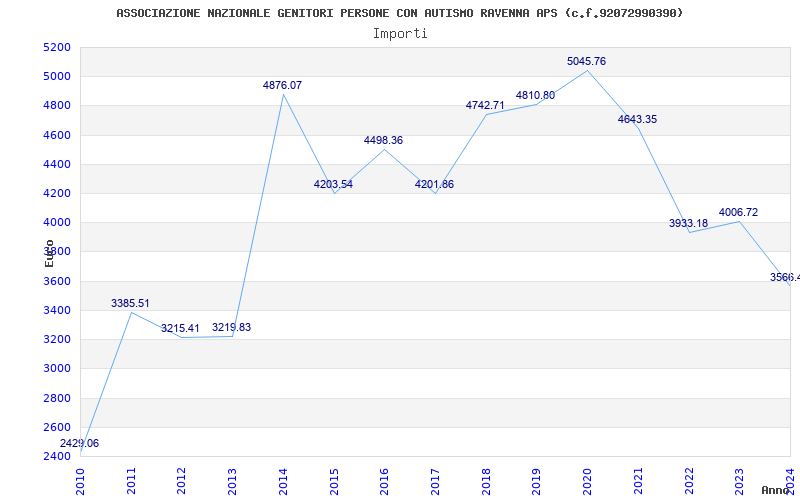
Task: Click y-axis value 4400
Action: pos(58,164)
